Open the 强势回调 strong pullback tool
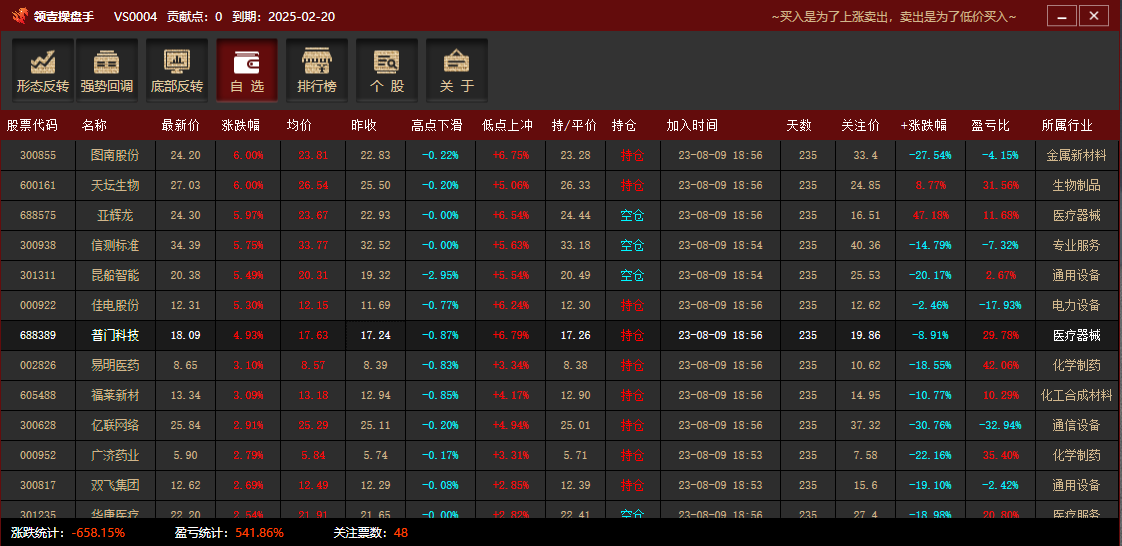 point(107,70)
